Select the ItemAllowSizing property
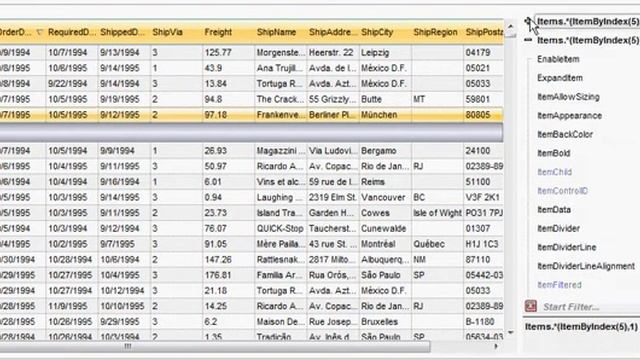Viewport: 640px width, 360px height. [568, 97]
